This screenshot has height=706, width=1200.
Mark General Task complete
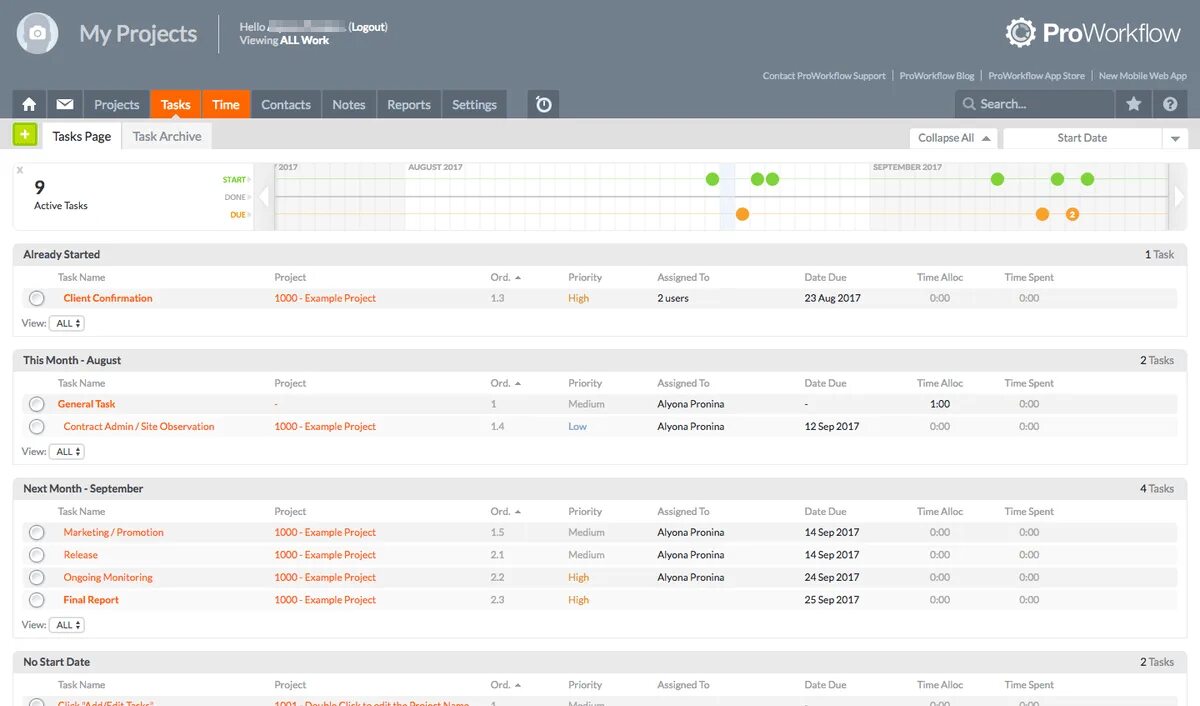[x=37, y=404]
